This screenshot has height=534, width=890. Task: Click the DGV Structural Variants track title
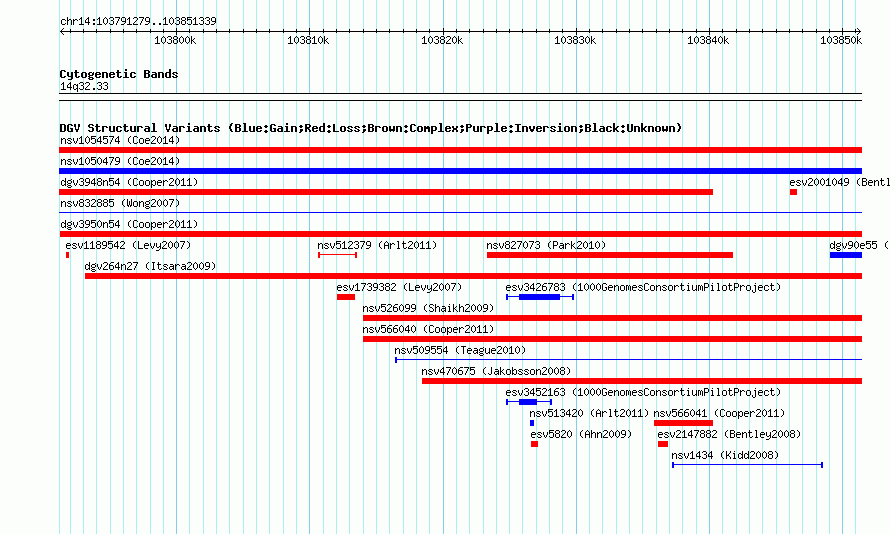point(370,128)
